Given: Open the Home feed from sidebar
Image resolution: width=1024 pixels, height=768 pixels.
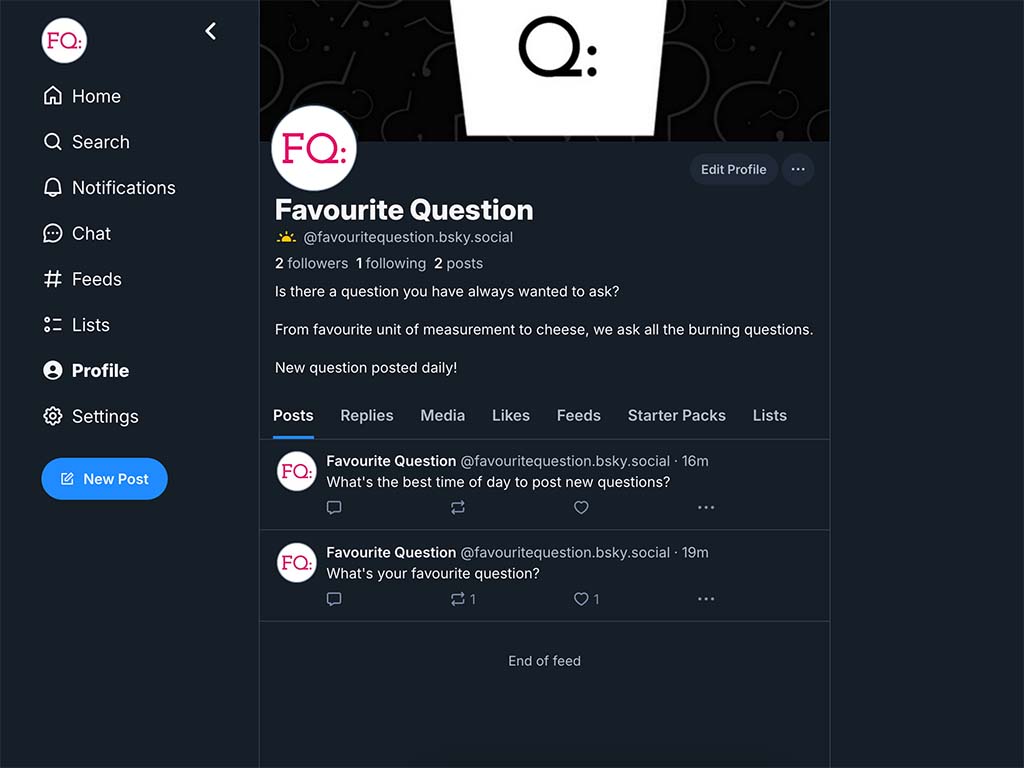Looking at the screenshot, I should (82, 96).
